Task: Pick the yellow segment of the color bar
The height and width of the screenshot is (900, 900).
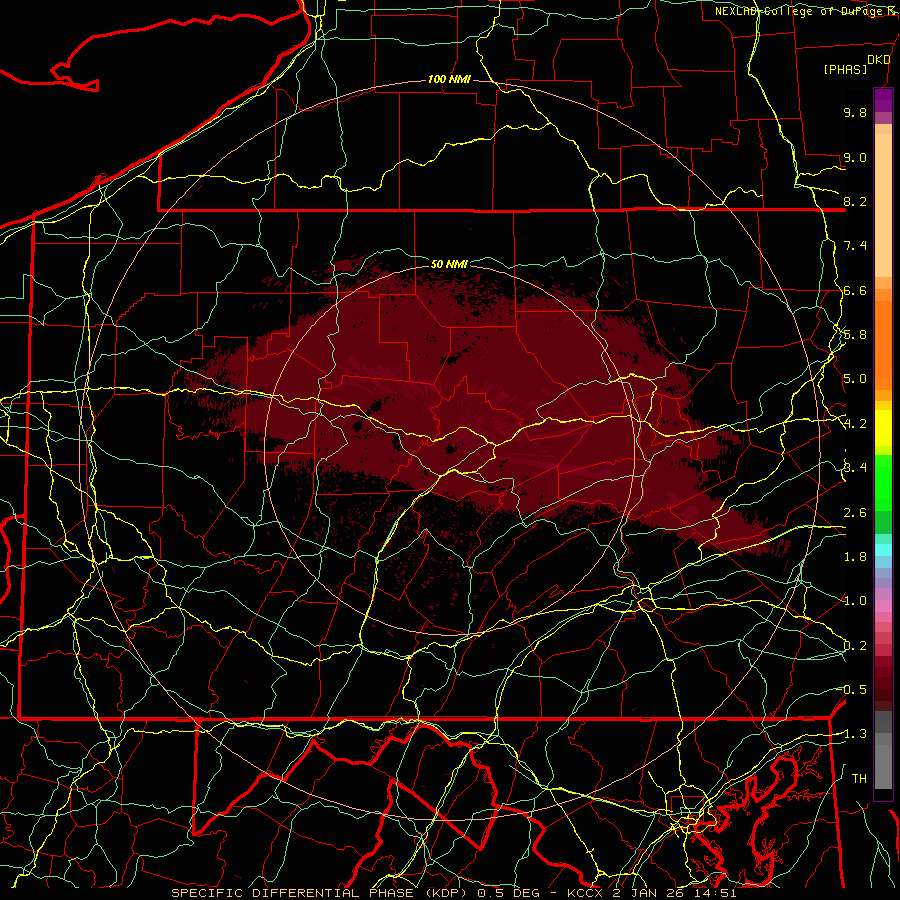Action: click(x=883, y=428)
